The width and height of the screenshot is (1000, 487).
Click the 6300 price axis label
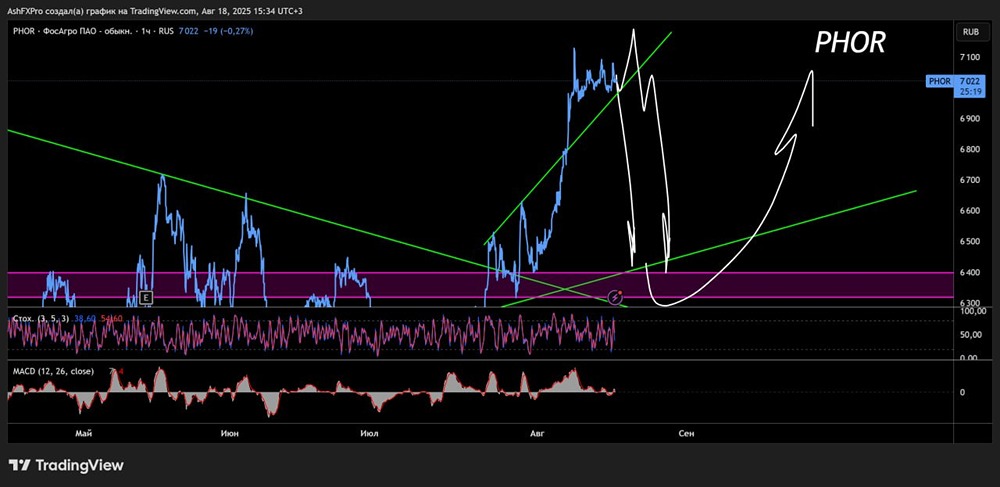pos(971,303)
